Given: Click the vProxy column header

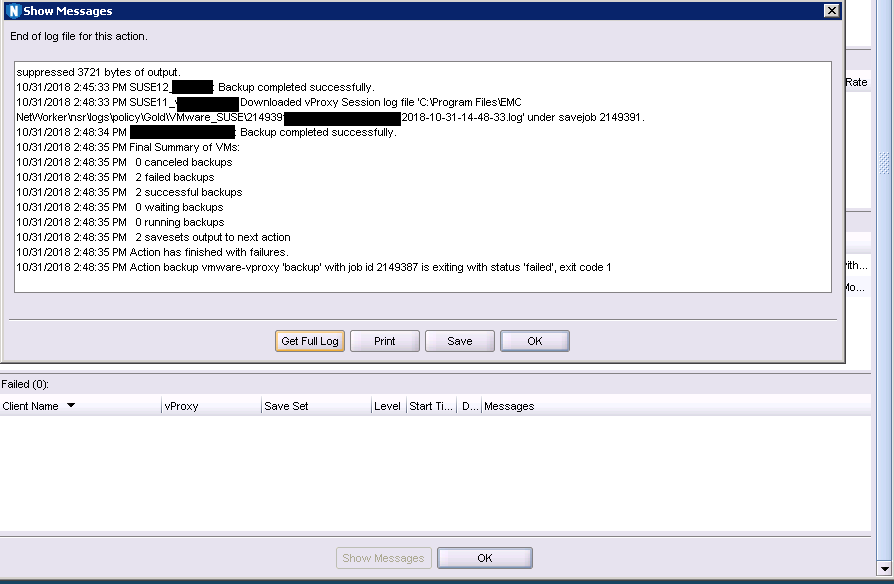Looking at the screenshot, I should pyautogui.click(x=211, y=406).
